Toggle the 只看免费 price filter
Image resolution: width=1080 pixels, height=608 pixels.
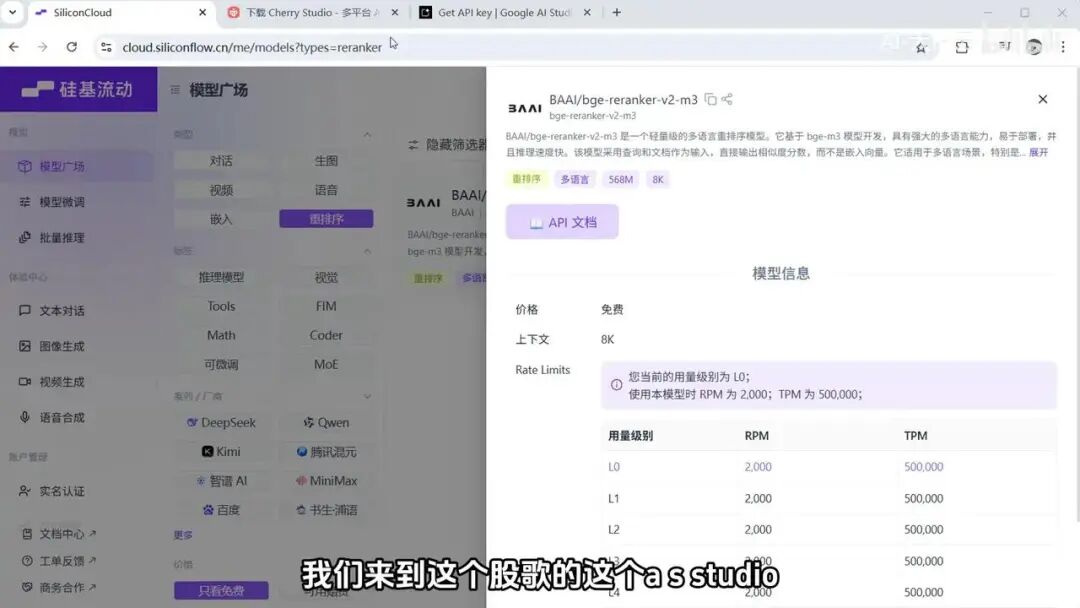coord(221,590)
